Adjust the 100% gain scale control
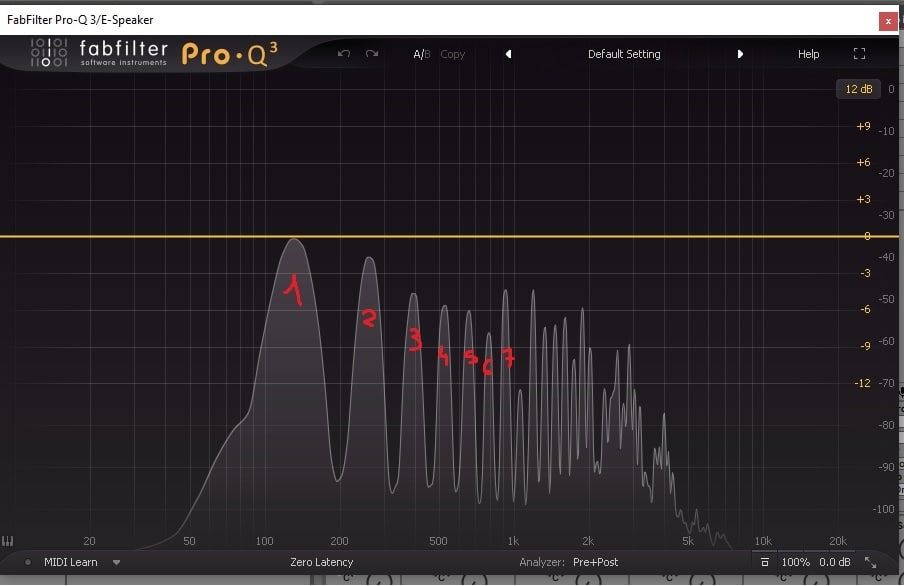The height and width of the screenshot is (586, 904). click(x=796, y=562)
